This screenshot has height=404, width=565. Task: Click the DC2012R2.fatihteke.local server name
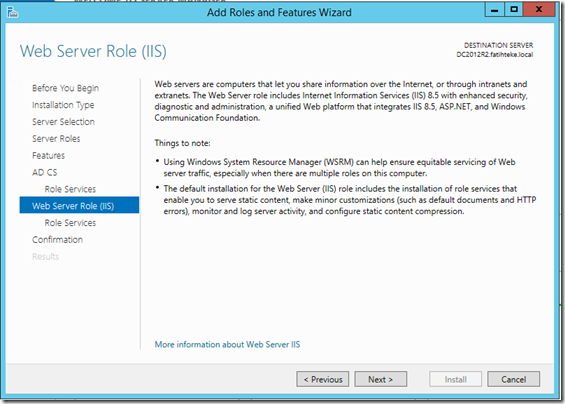(x=495, y=55)
